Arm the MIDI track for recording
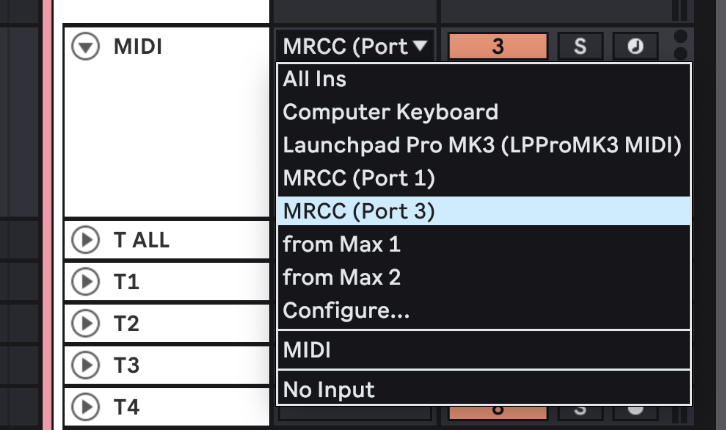The width and height of the screenshot is (726, 430). tap(634, 46)
